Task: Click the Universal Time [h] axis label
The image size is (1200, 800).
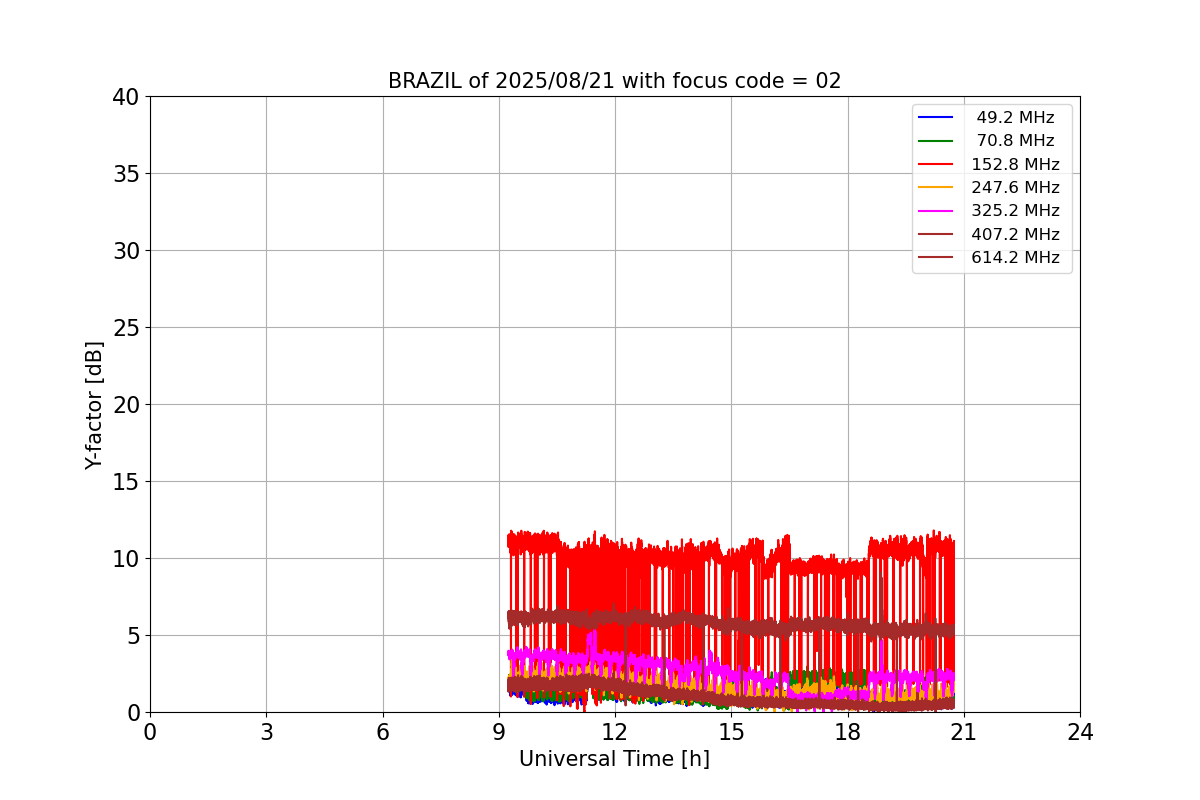Action: [x=614, y=759]
